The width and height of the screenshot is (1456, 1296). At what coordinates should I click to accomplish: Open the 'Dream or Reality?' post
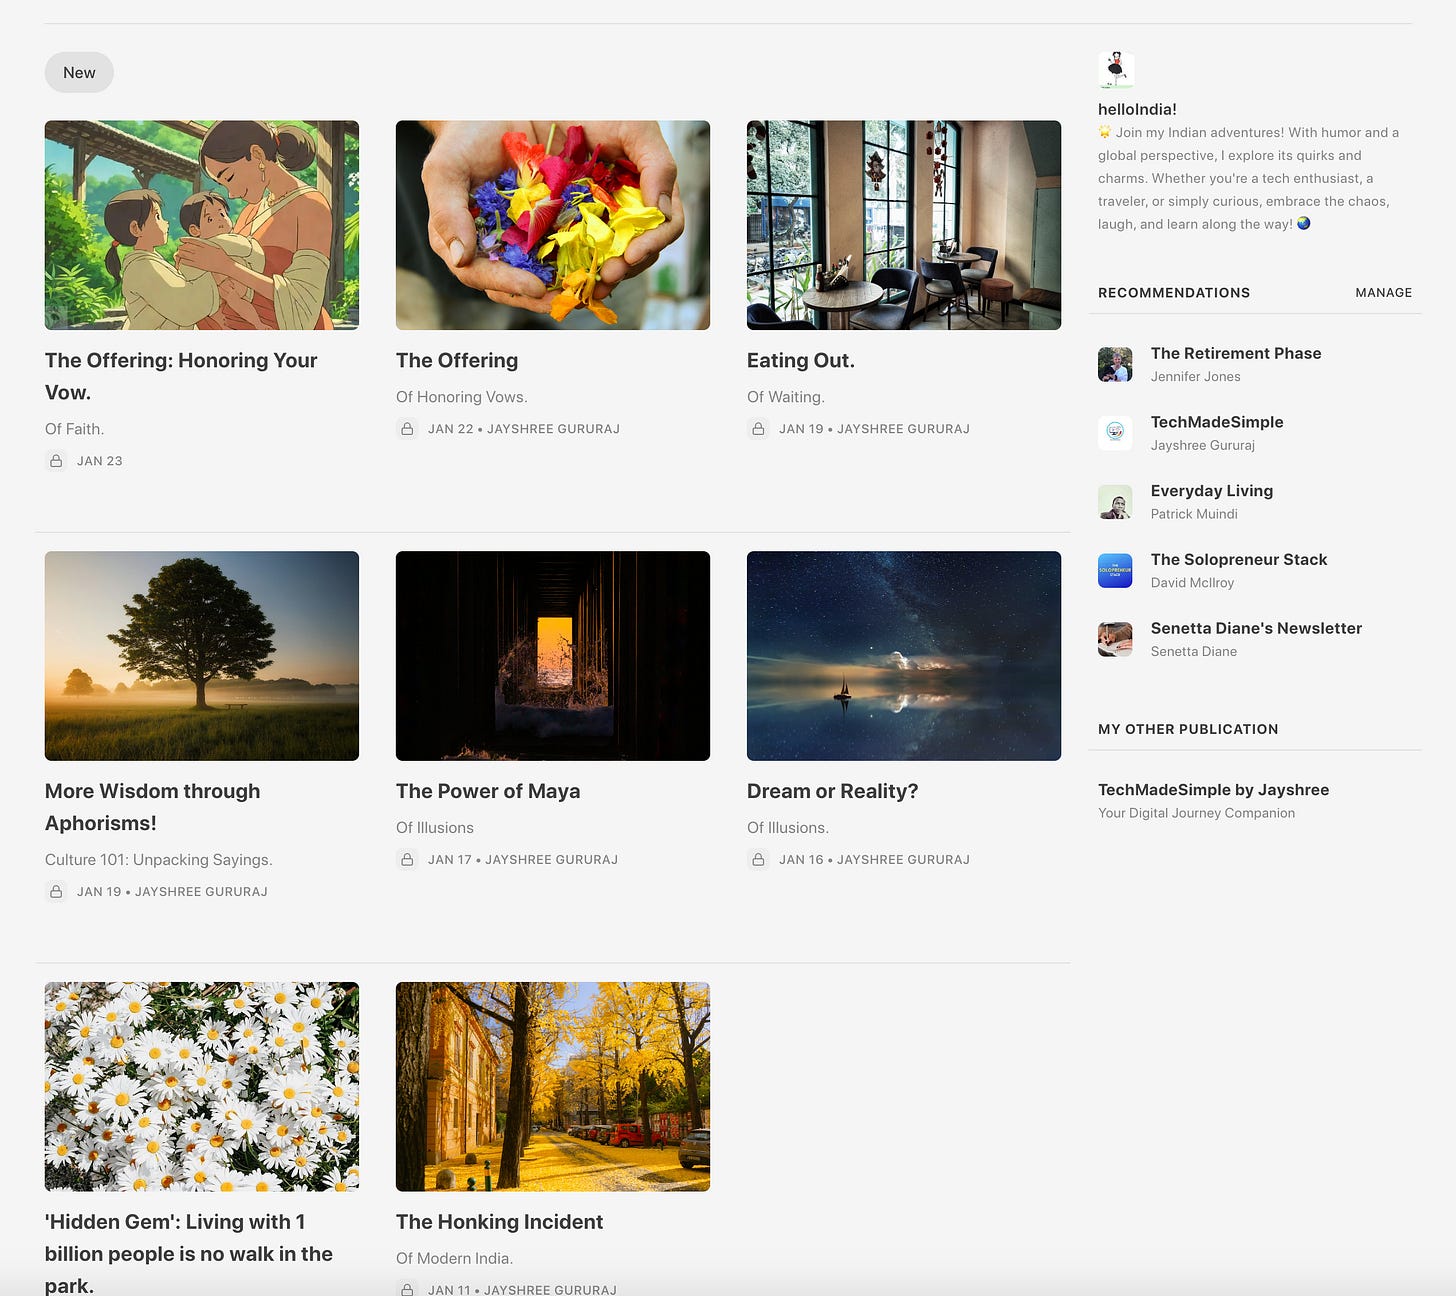click(x=833, y=791)
